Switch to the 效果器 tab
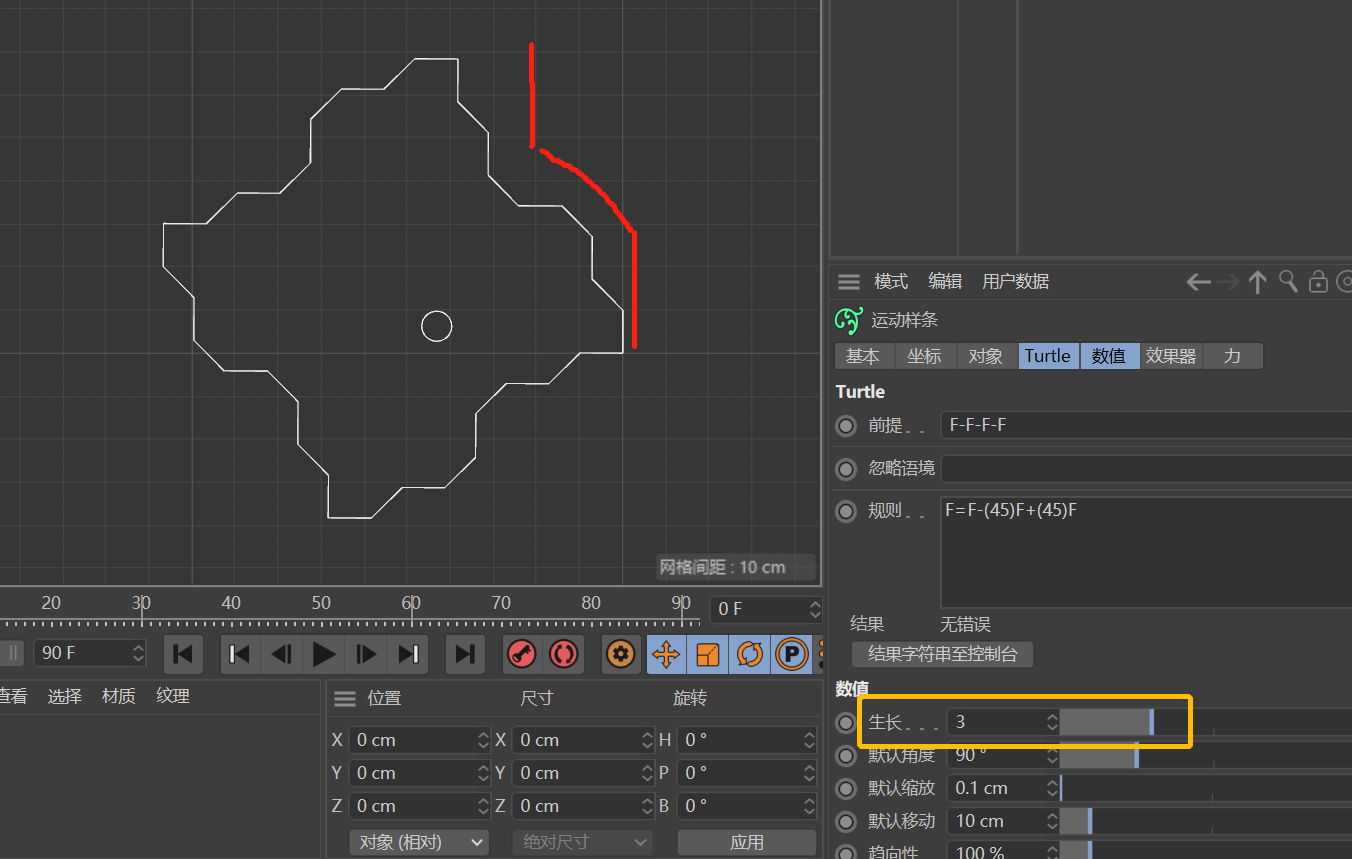Screen dimensions: 1352x859 [1171, 356]
